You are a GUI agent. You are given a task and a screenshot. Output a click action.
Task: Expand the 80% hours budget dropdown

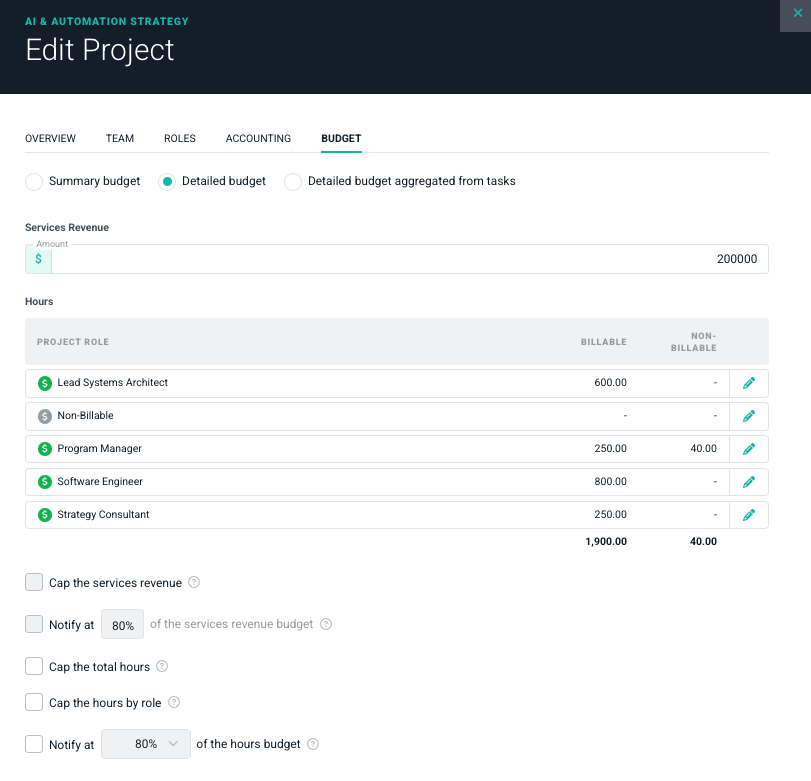tap(146, 744)
